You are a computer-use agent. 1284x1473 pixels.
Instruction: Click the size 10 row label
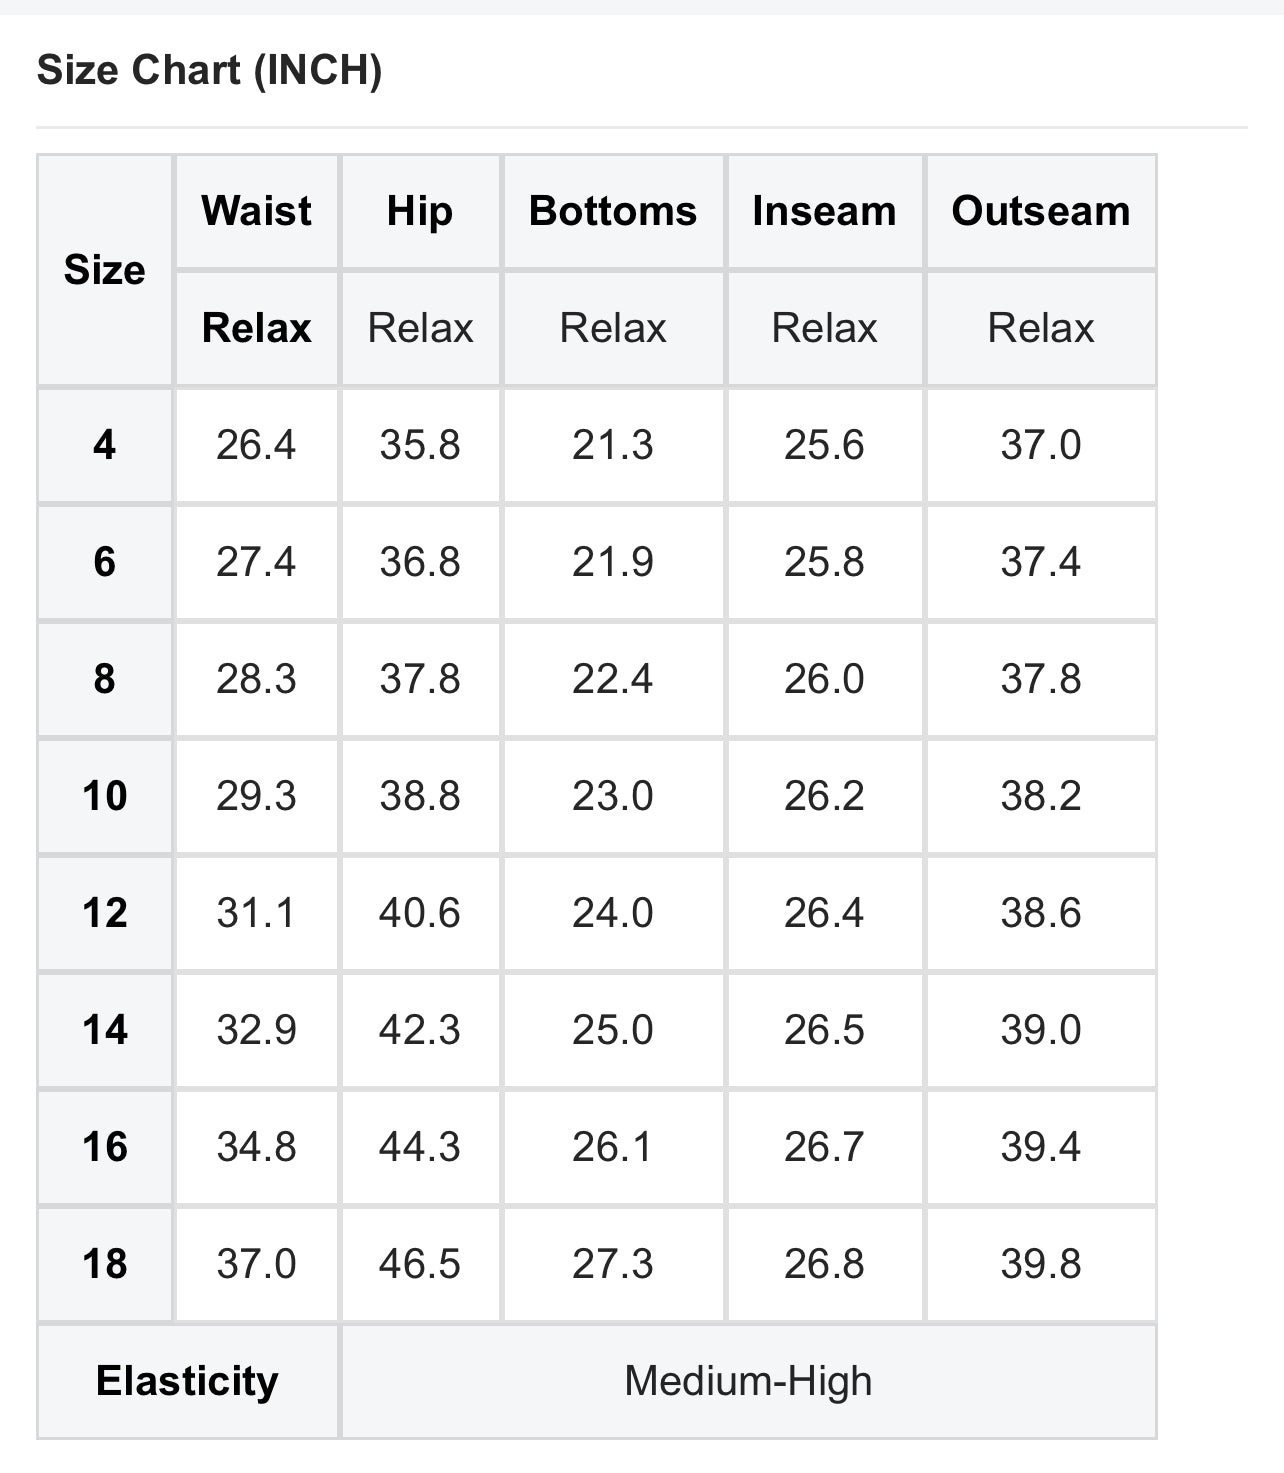(104, 796)
